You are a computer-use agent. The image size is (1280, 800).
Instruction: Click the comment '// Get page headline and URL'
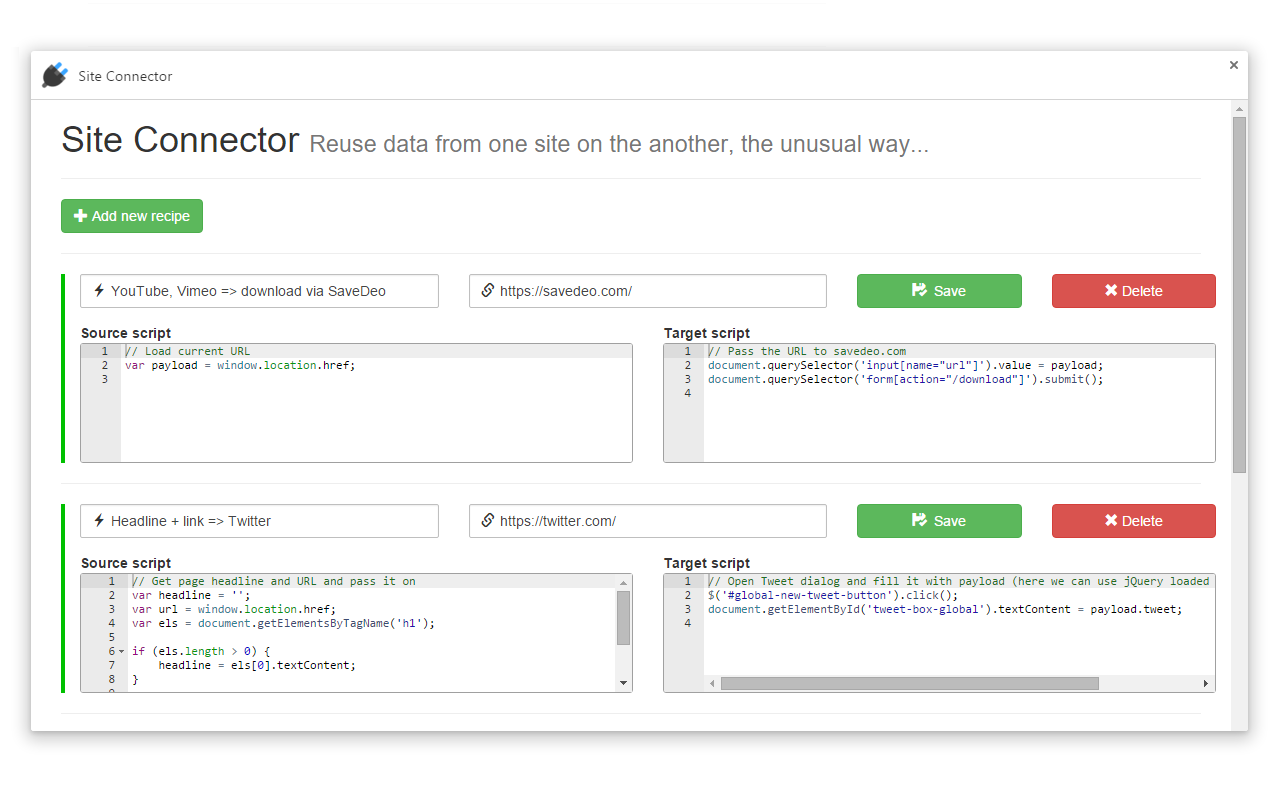click(274, 581)
